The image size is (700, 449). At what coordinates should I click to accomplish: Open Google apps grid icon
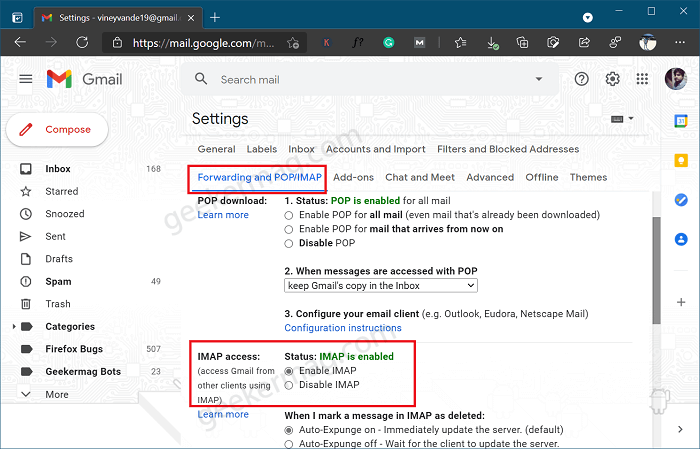pyautogui.click(x=642, y=79)
